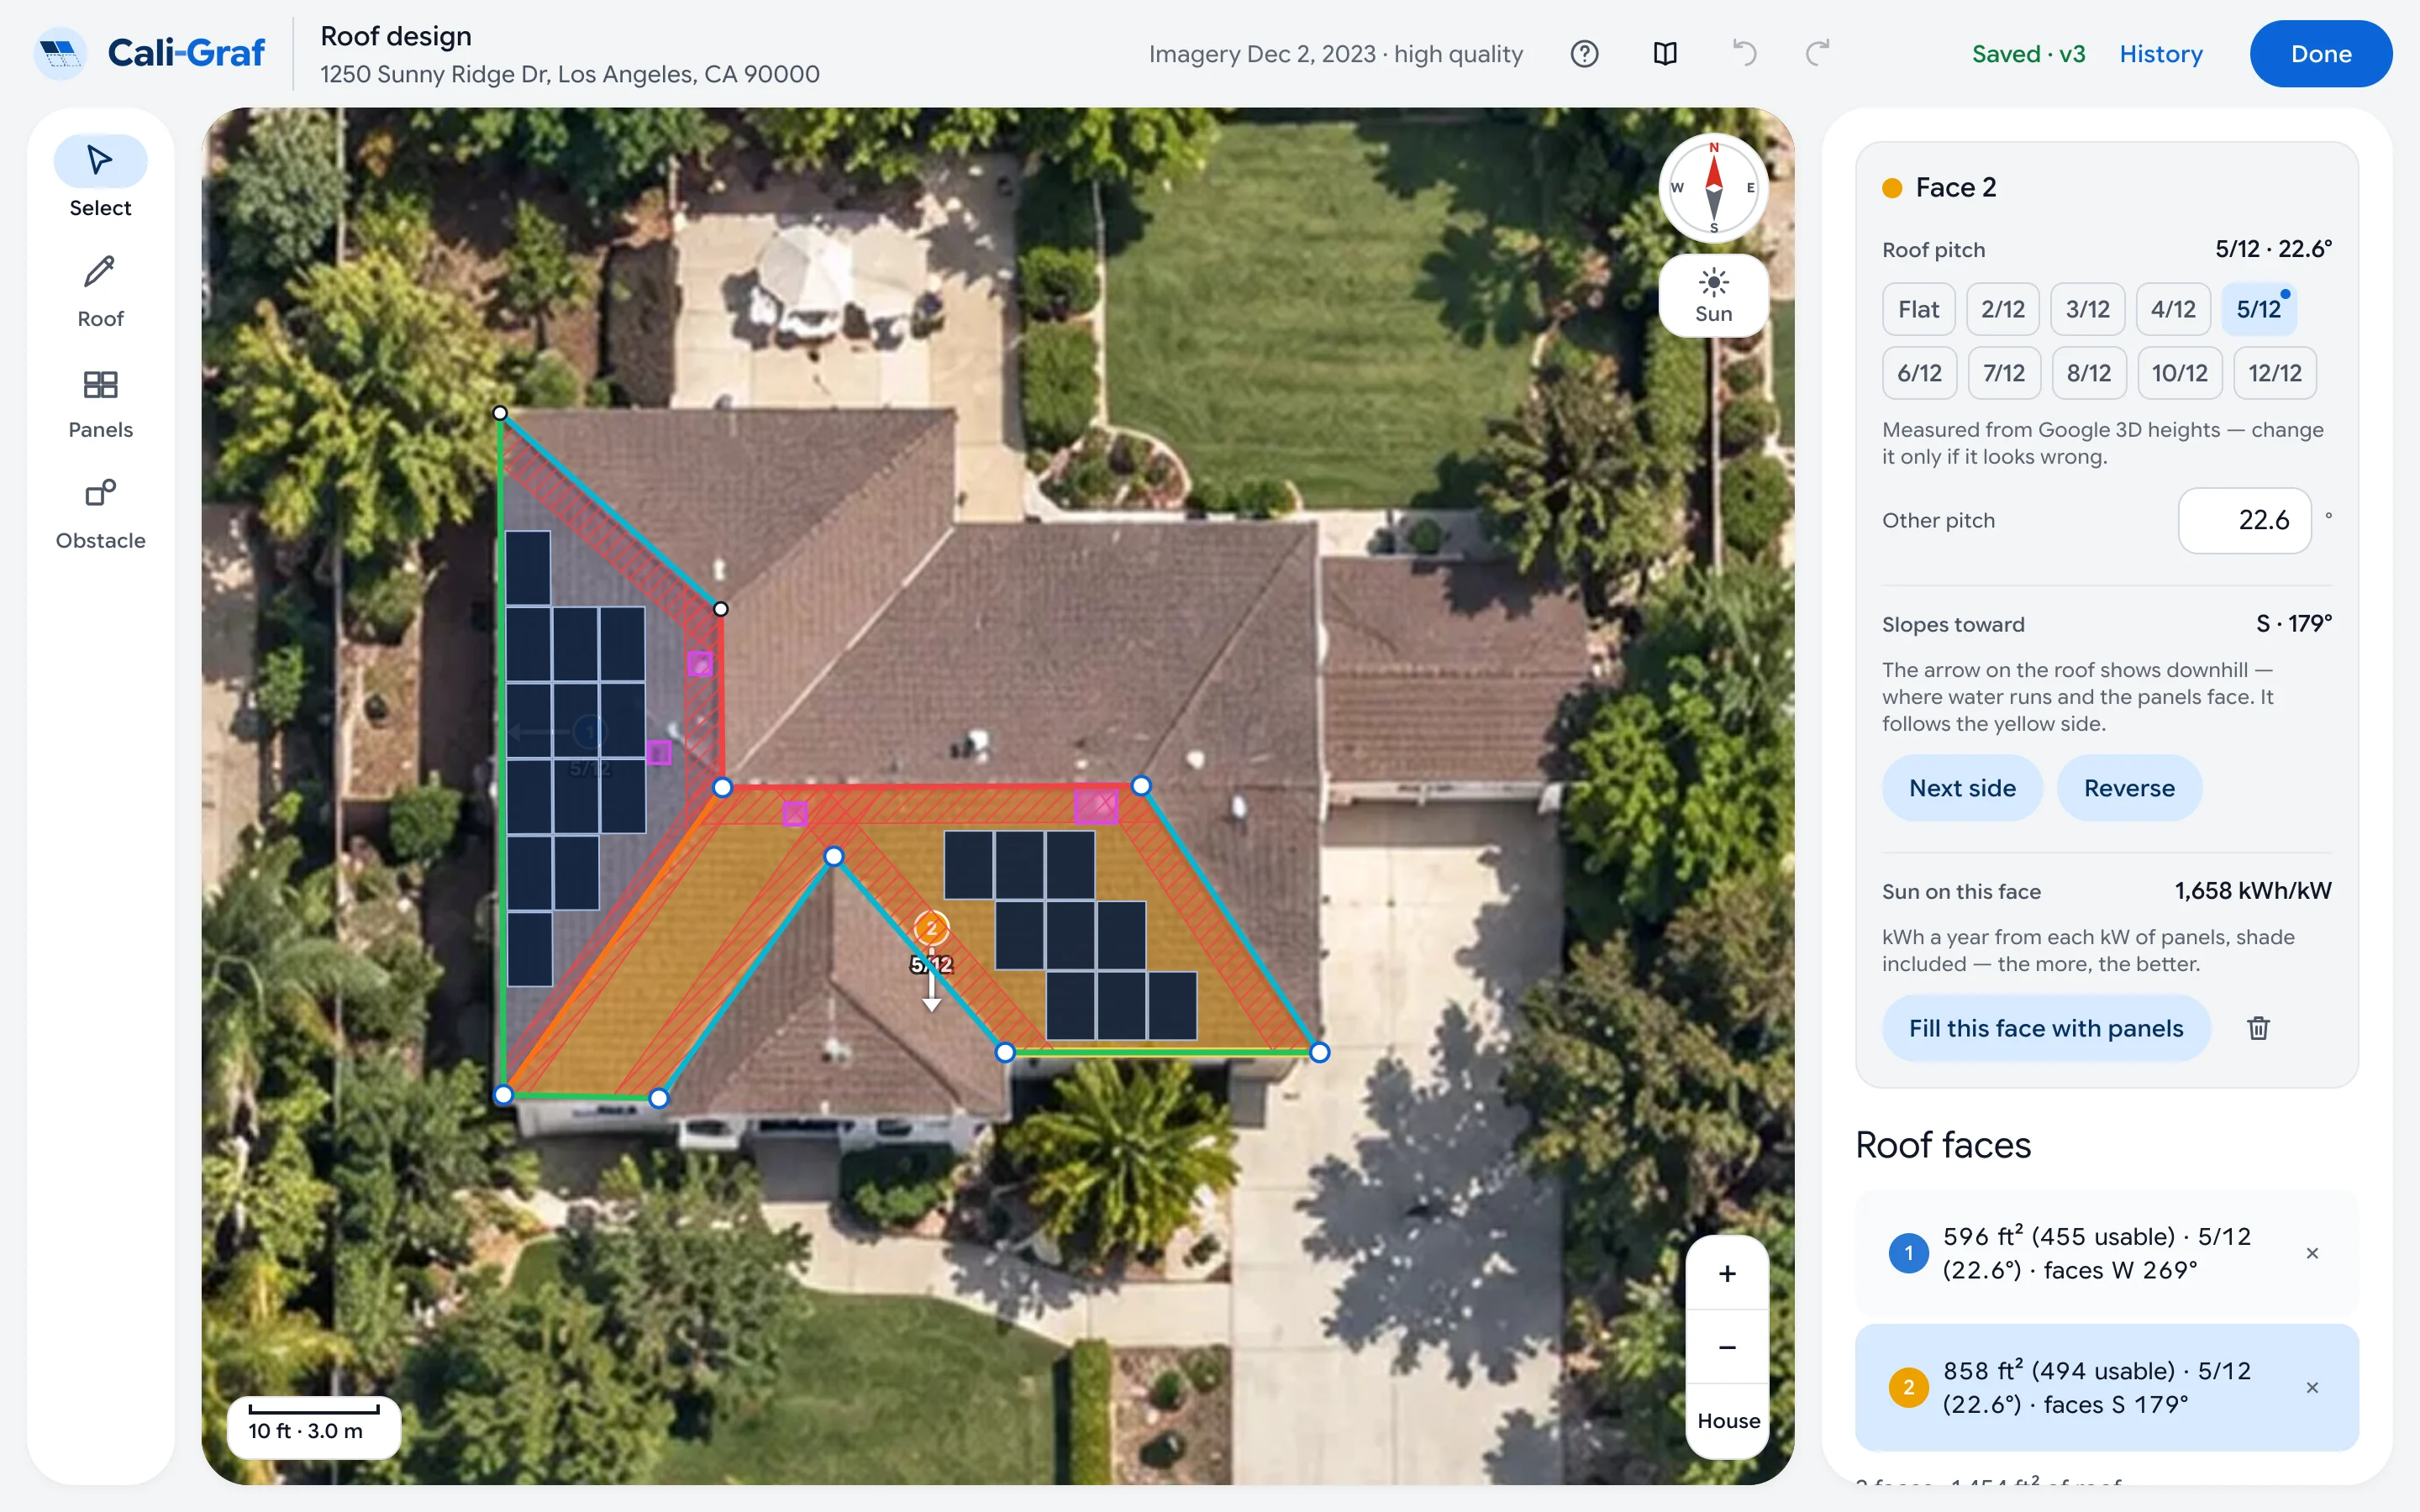Click Fill this face with panels
2420x1512 pixels.
tap(2045, 1028)
